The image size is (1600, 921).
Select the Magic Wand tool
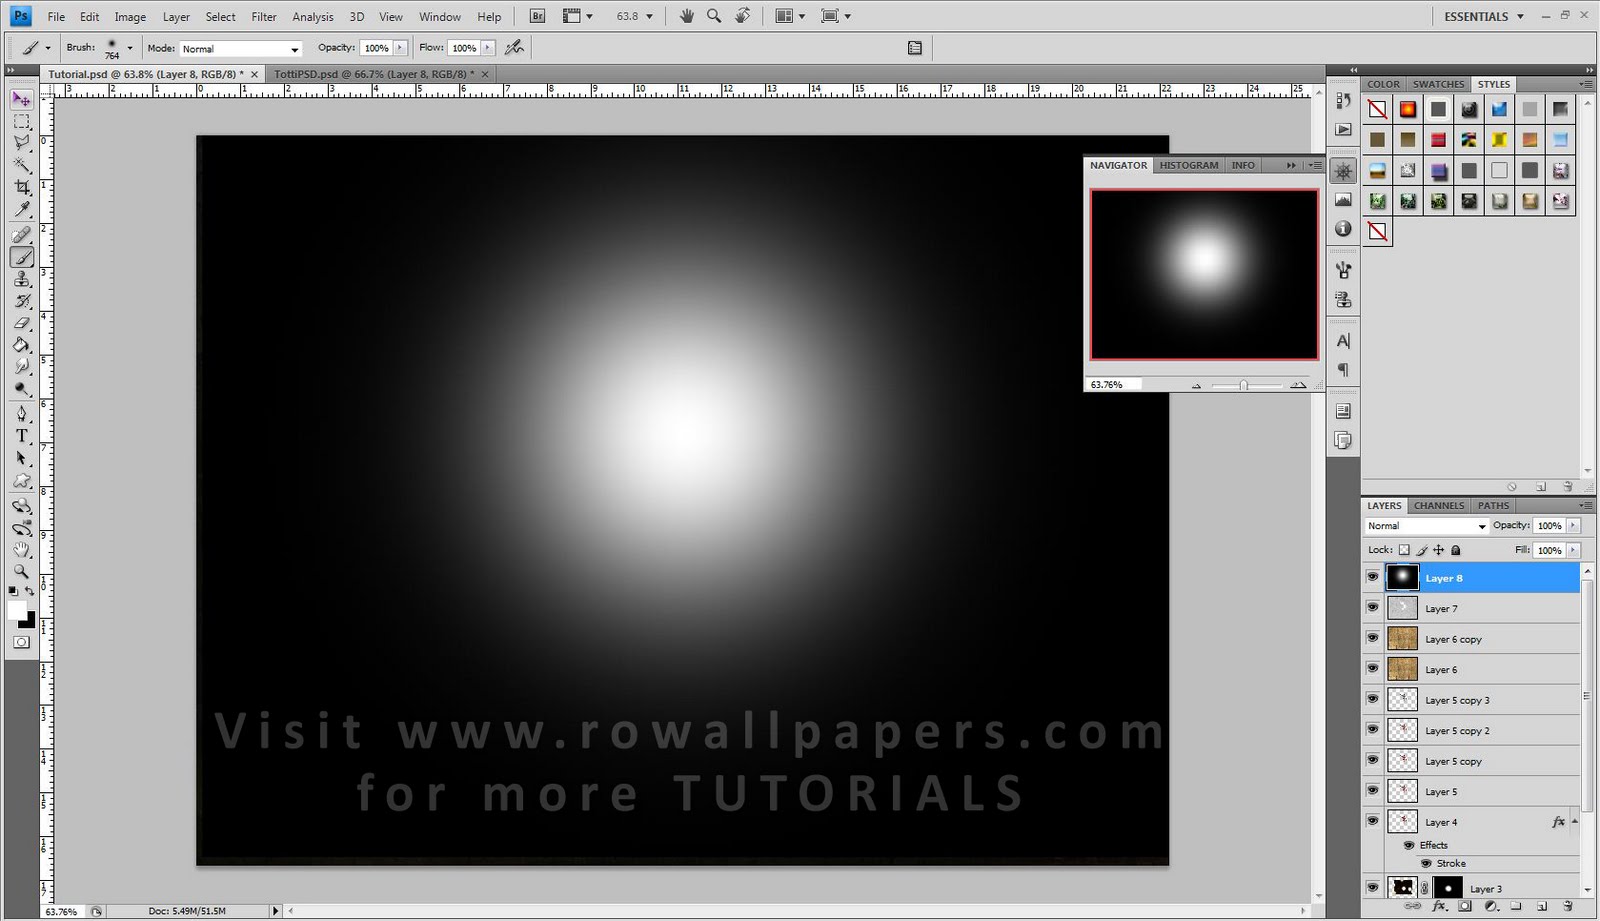click(21, 165)
